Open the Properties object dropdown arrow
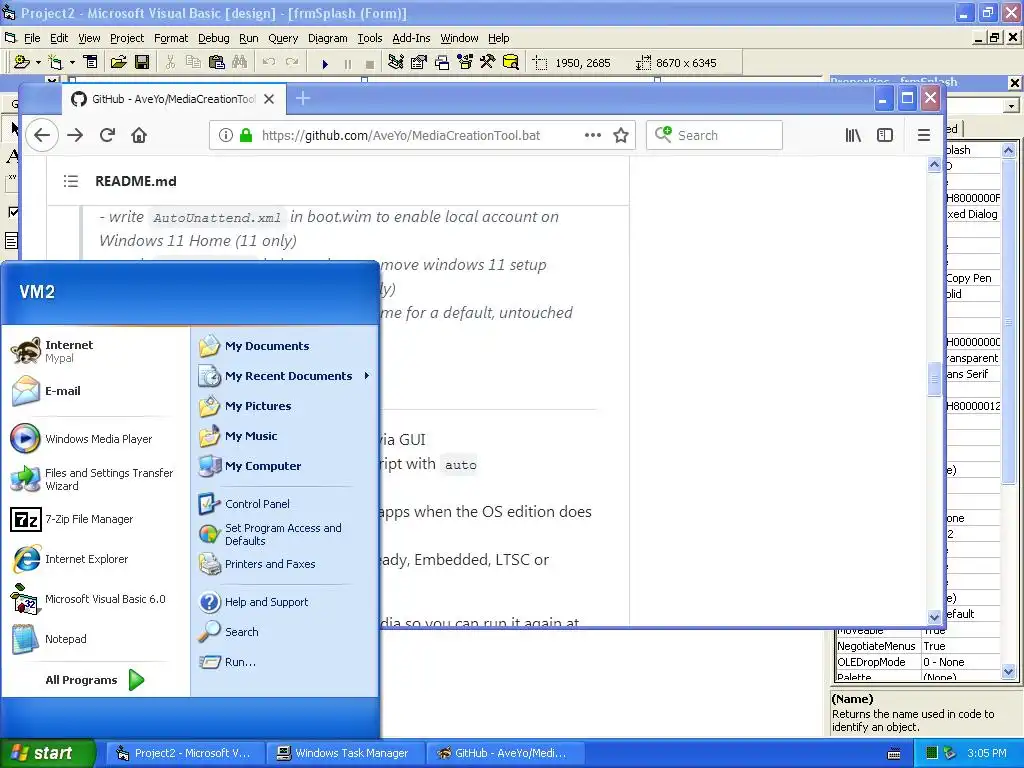Viewport: 1024px width, 768px height. tap(1012, 106)
